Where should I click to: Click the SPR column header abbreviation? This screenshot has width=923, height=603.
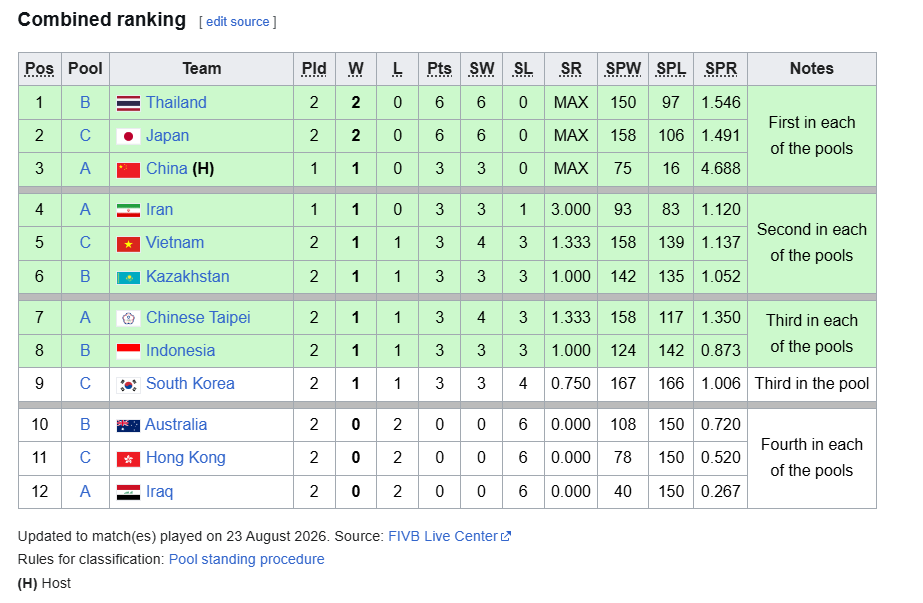(721, 69)
